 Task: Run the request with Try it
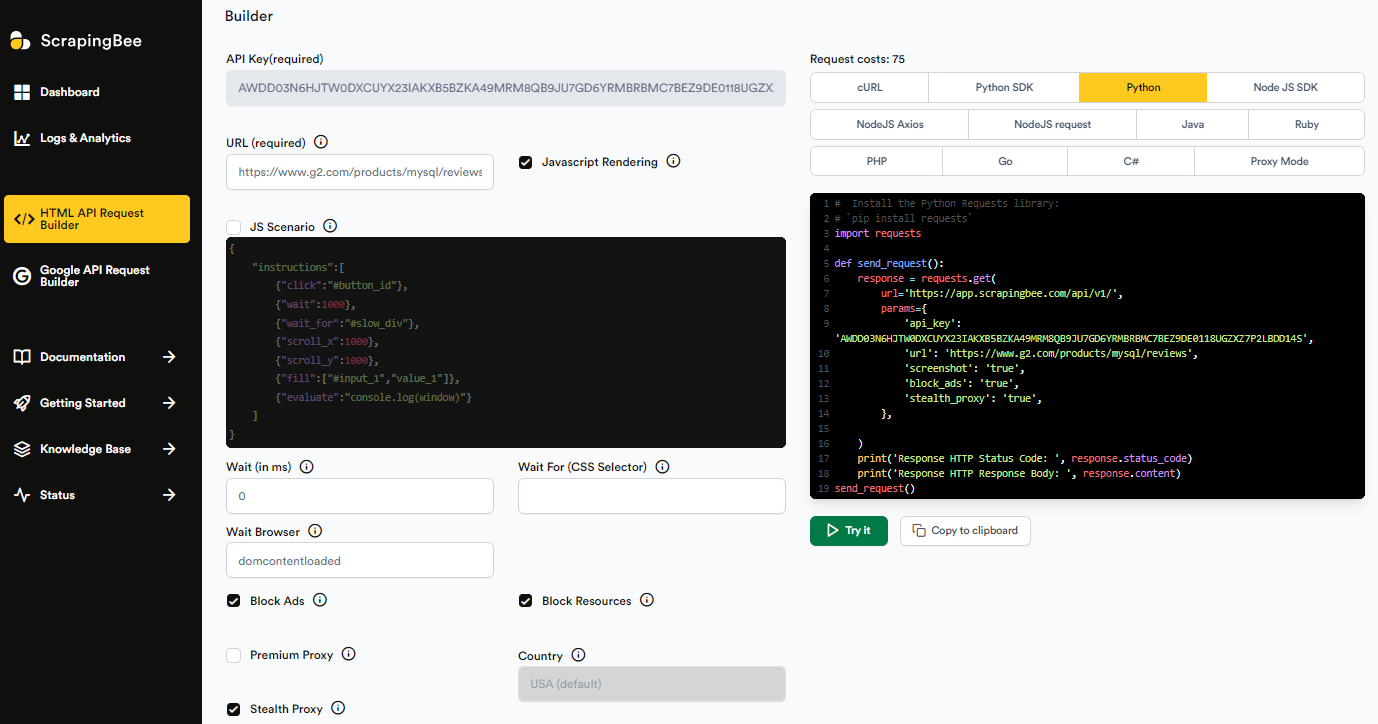848,531
